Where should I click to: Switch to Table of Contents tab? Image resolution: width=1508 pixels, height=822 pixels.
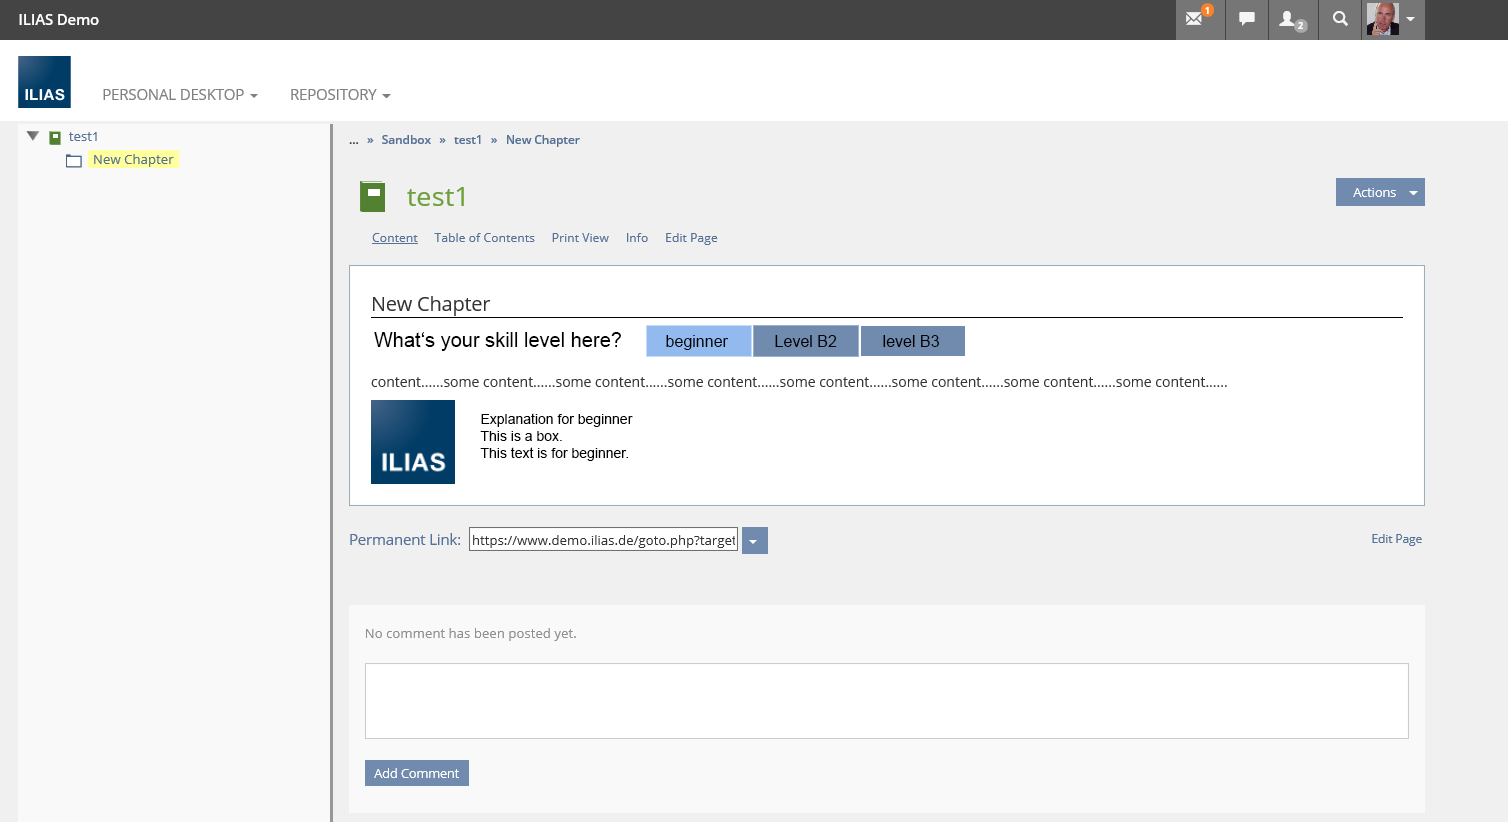pyautogui.click(x=484, y=238)
